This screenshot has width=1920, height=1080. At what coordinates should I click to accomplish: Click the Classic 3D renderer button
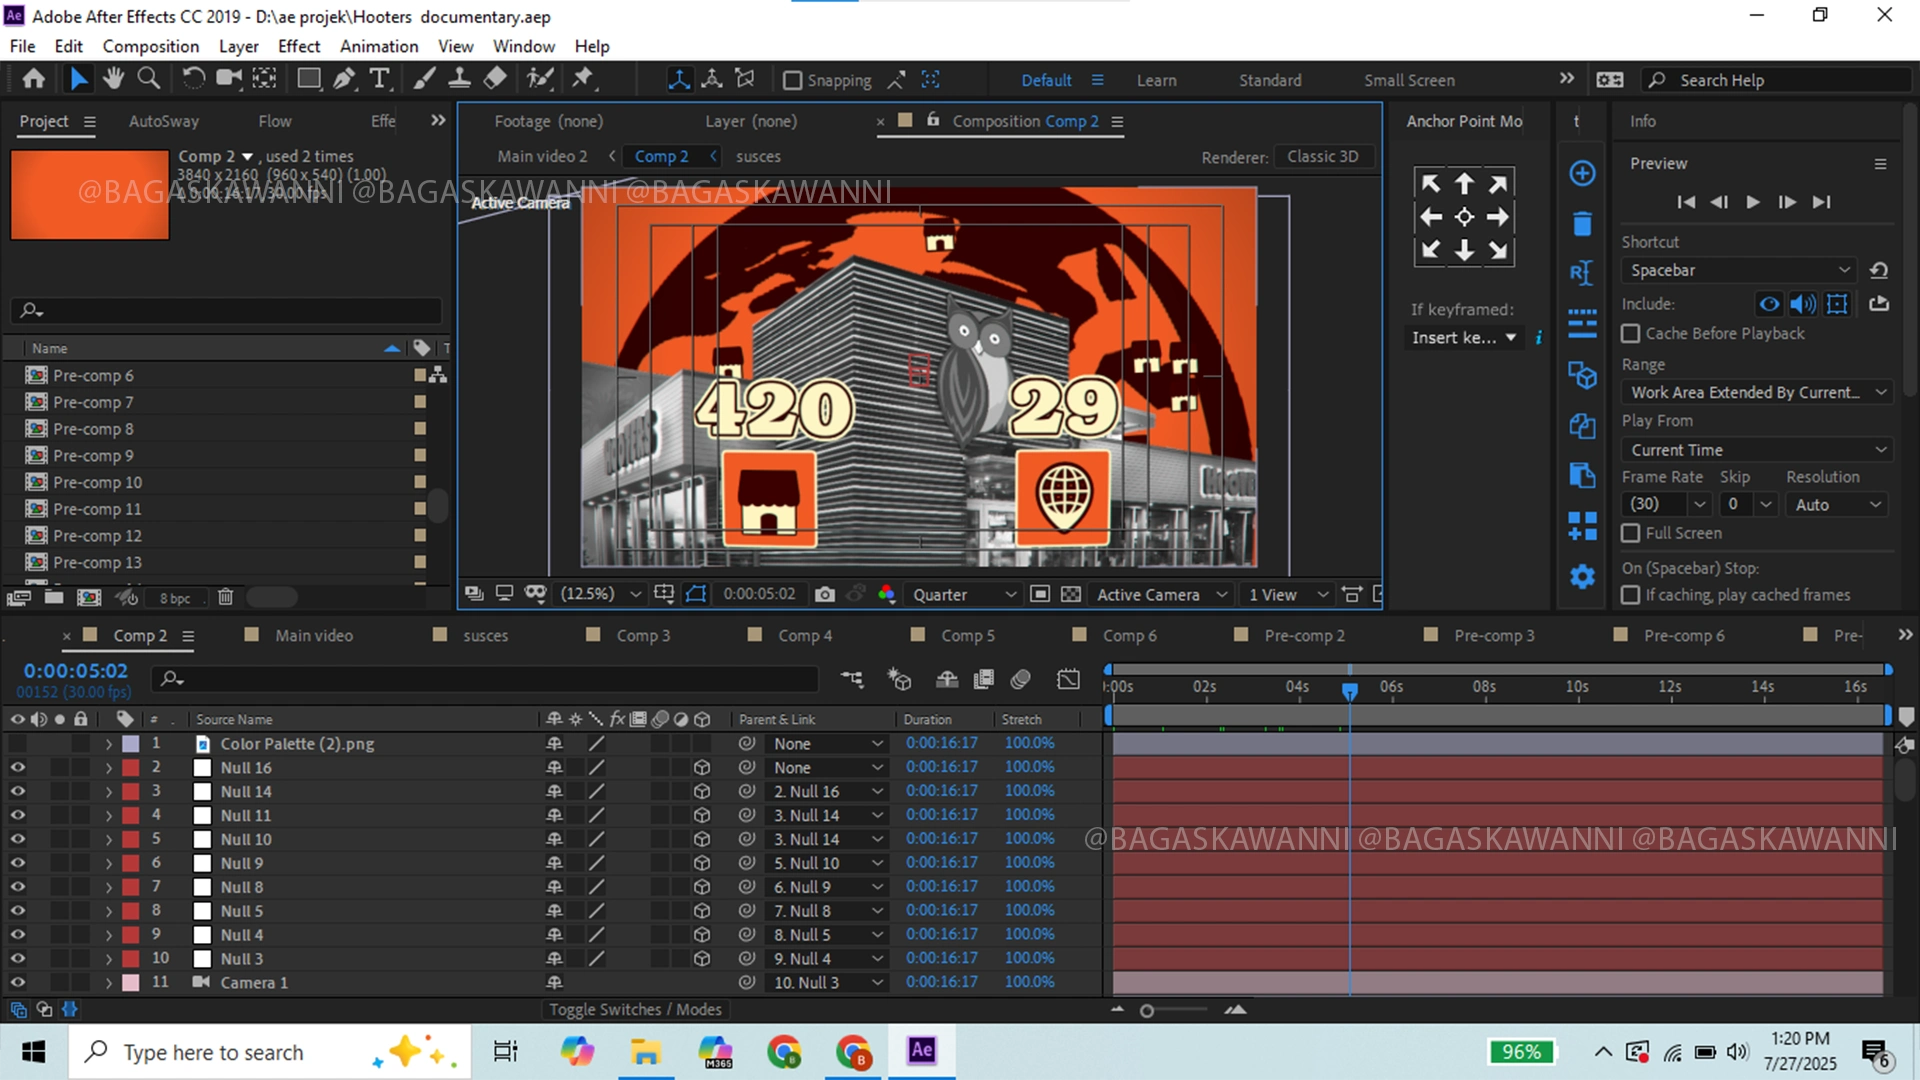pyautogui.click(x=1323, y=157)
